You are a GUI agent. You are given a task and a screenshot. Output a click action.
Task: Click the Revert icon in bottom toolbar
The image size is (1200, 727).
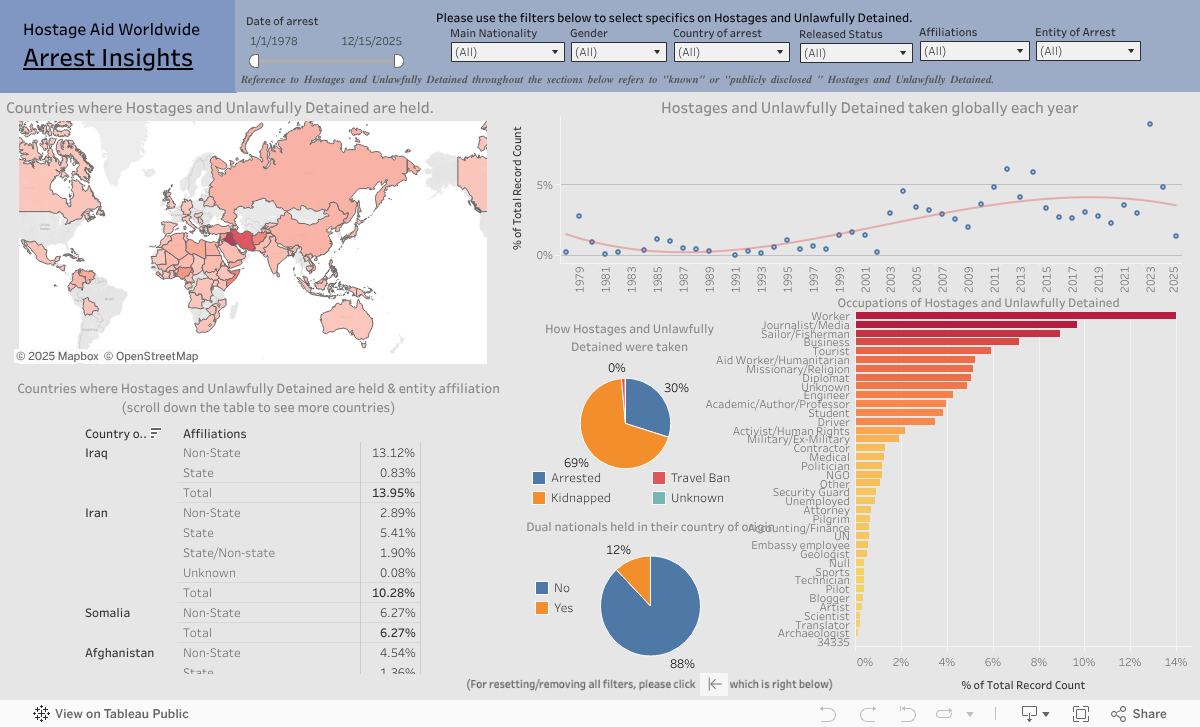click(905, 714)
